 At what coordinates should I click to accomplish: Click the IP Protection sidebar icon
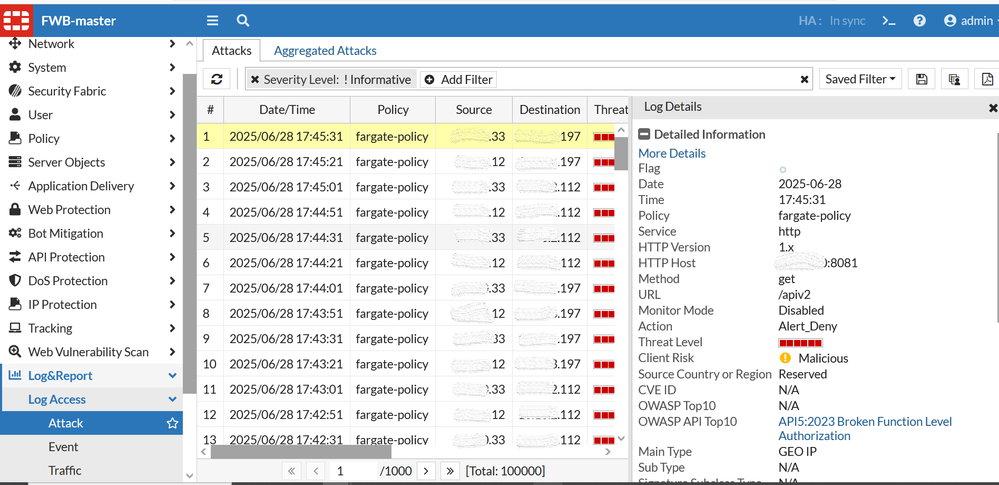[x=15, y=305]
